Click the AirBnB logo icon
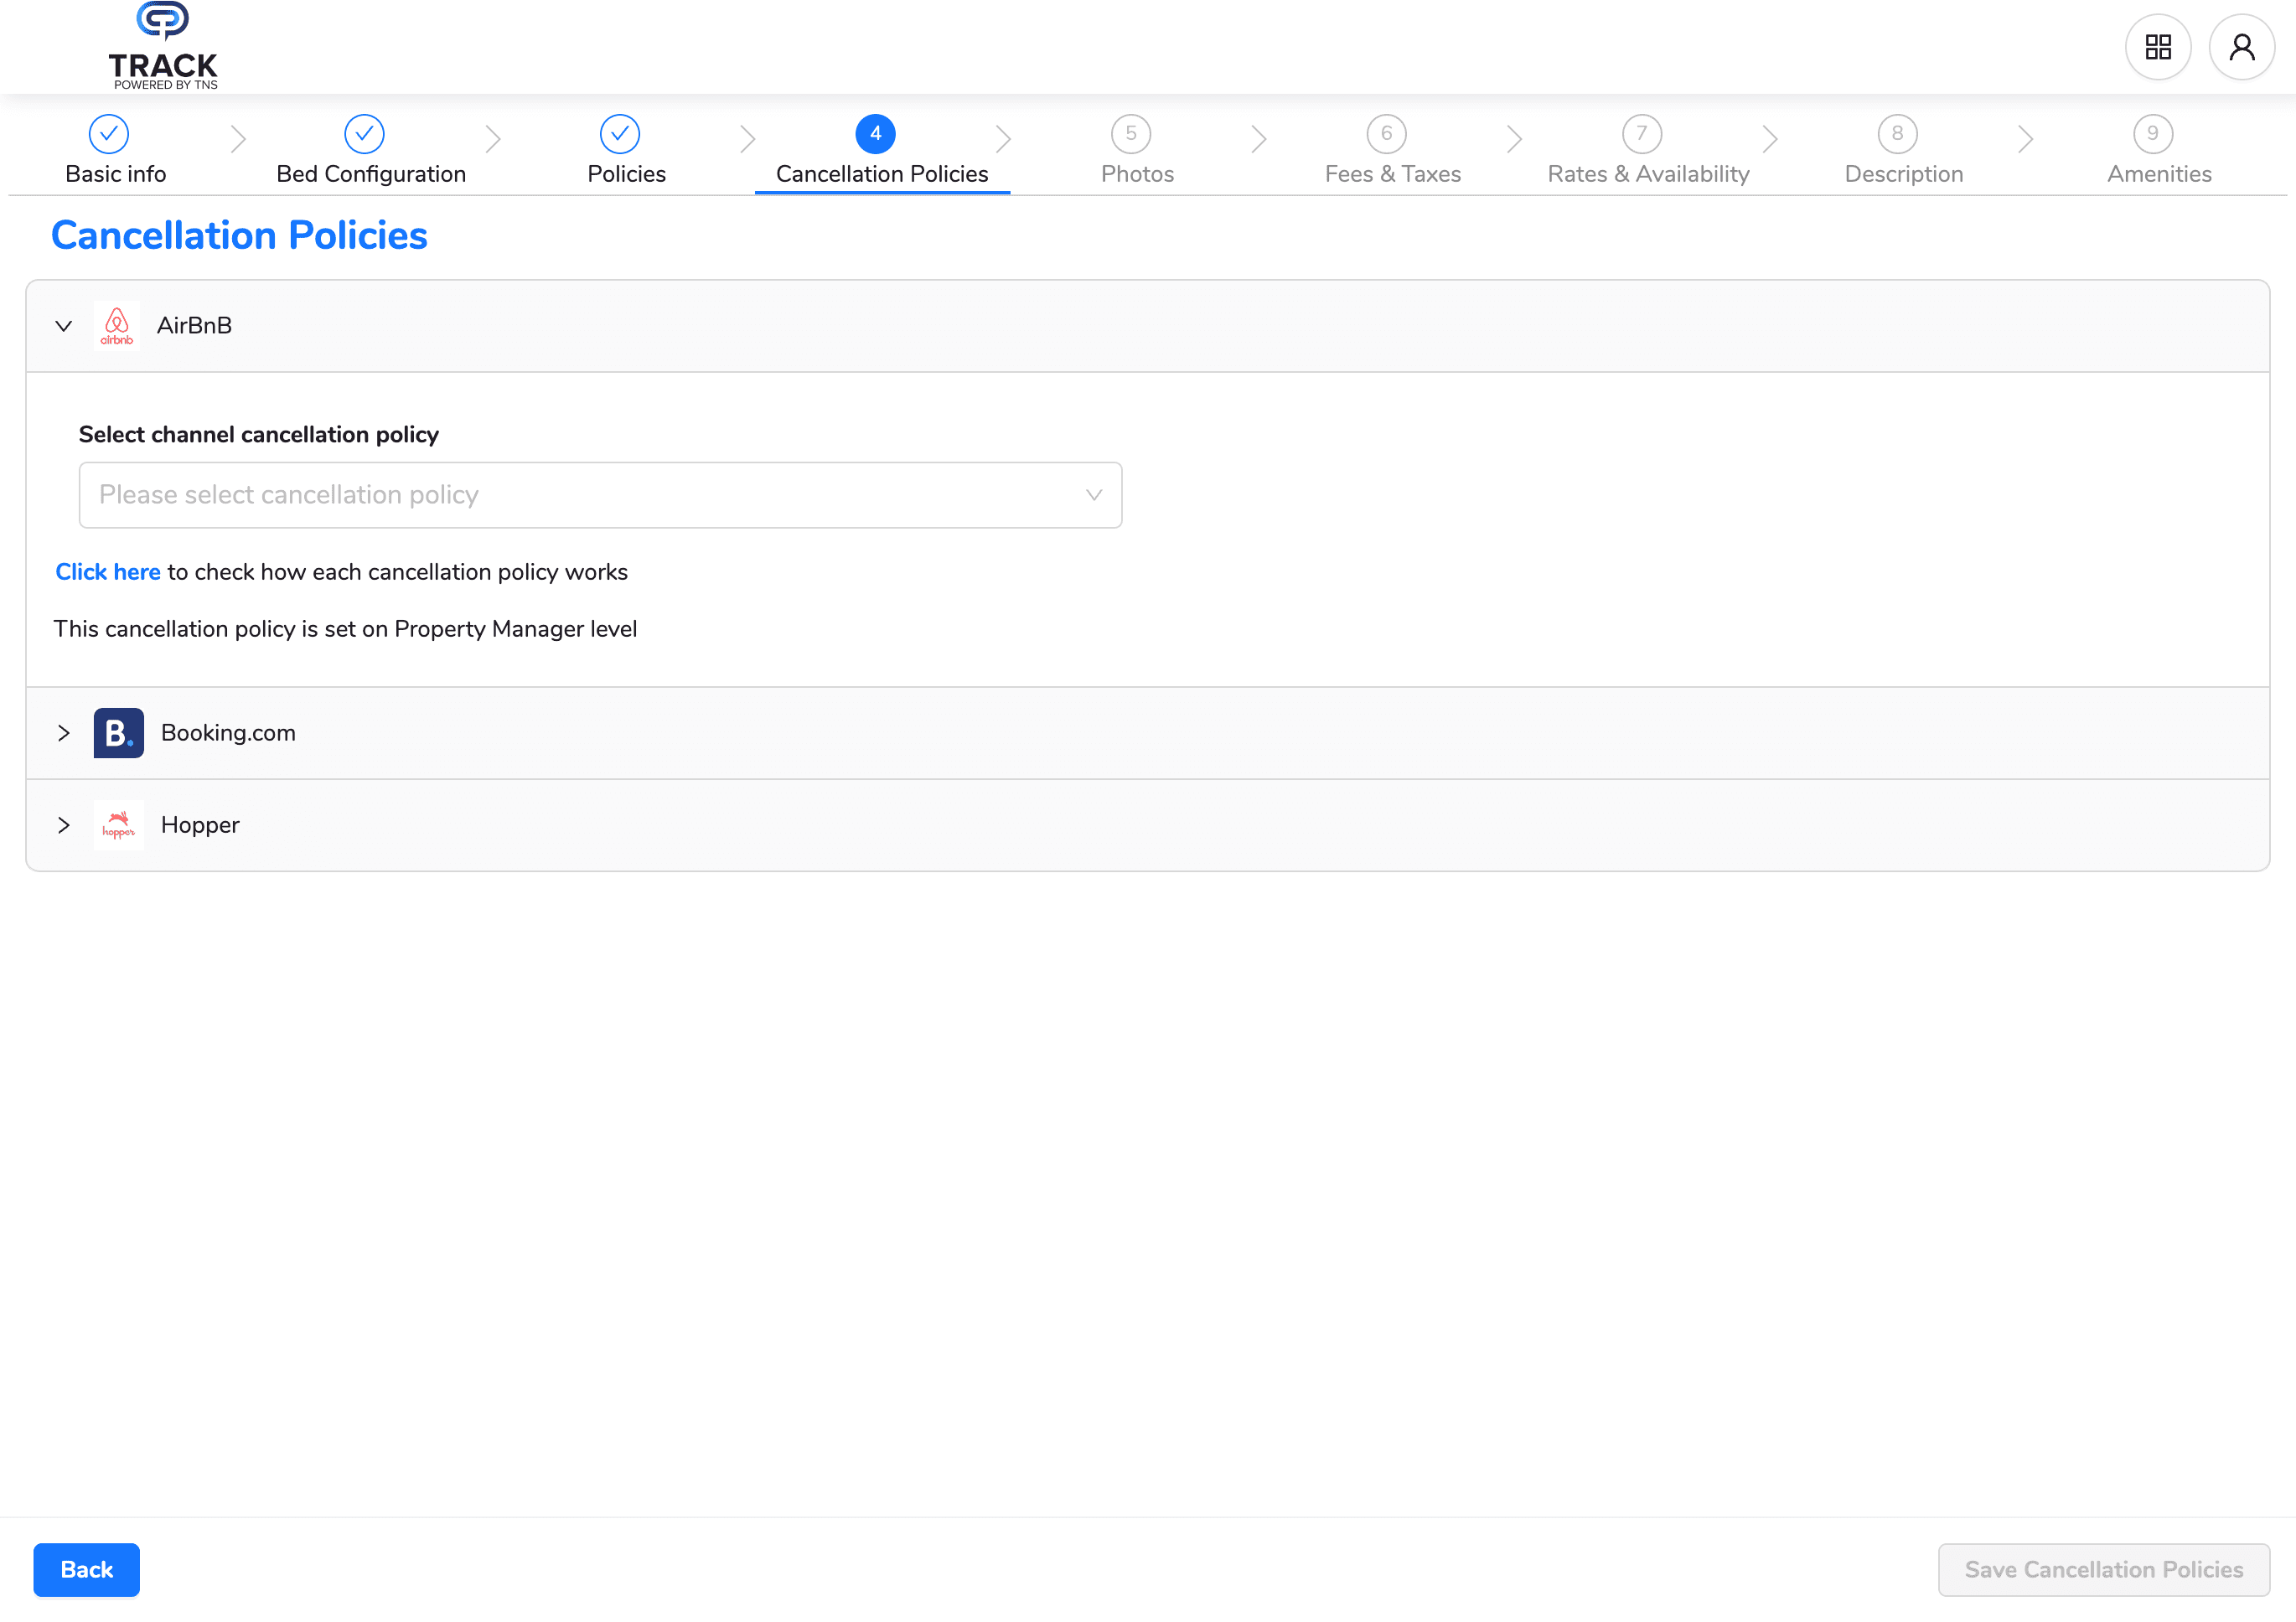This screenshot has height=1622, width=2296. [x=117, y=326]
